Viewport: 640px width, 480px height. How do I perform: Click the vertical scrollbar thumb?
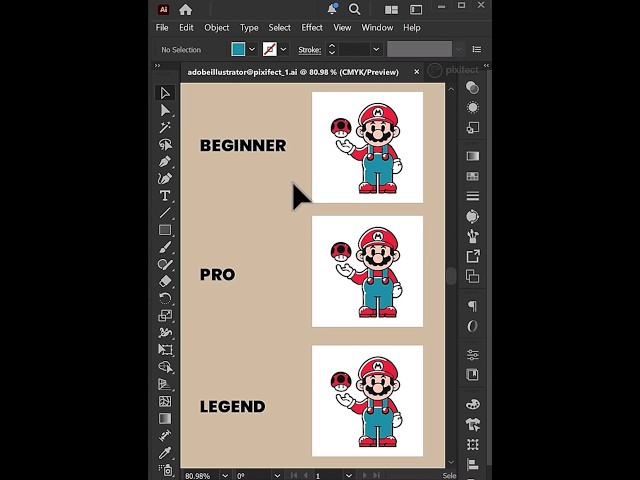click(451, 276)
